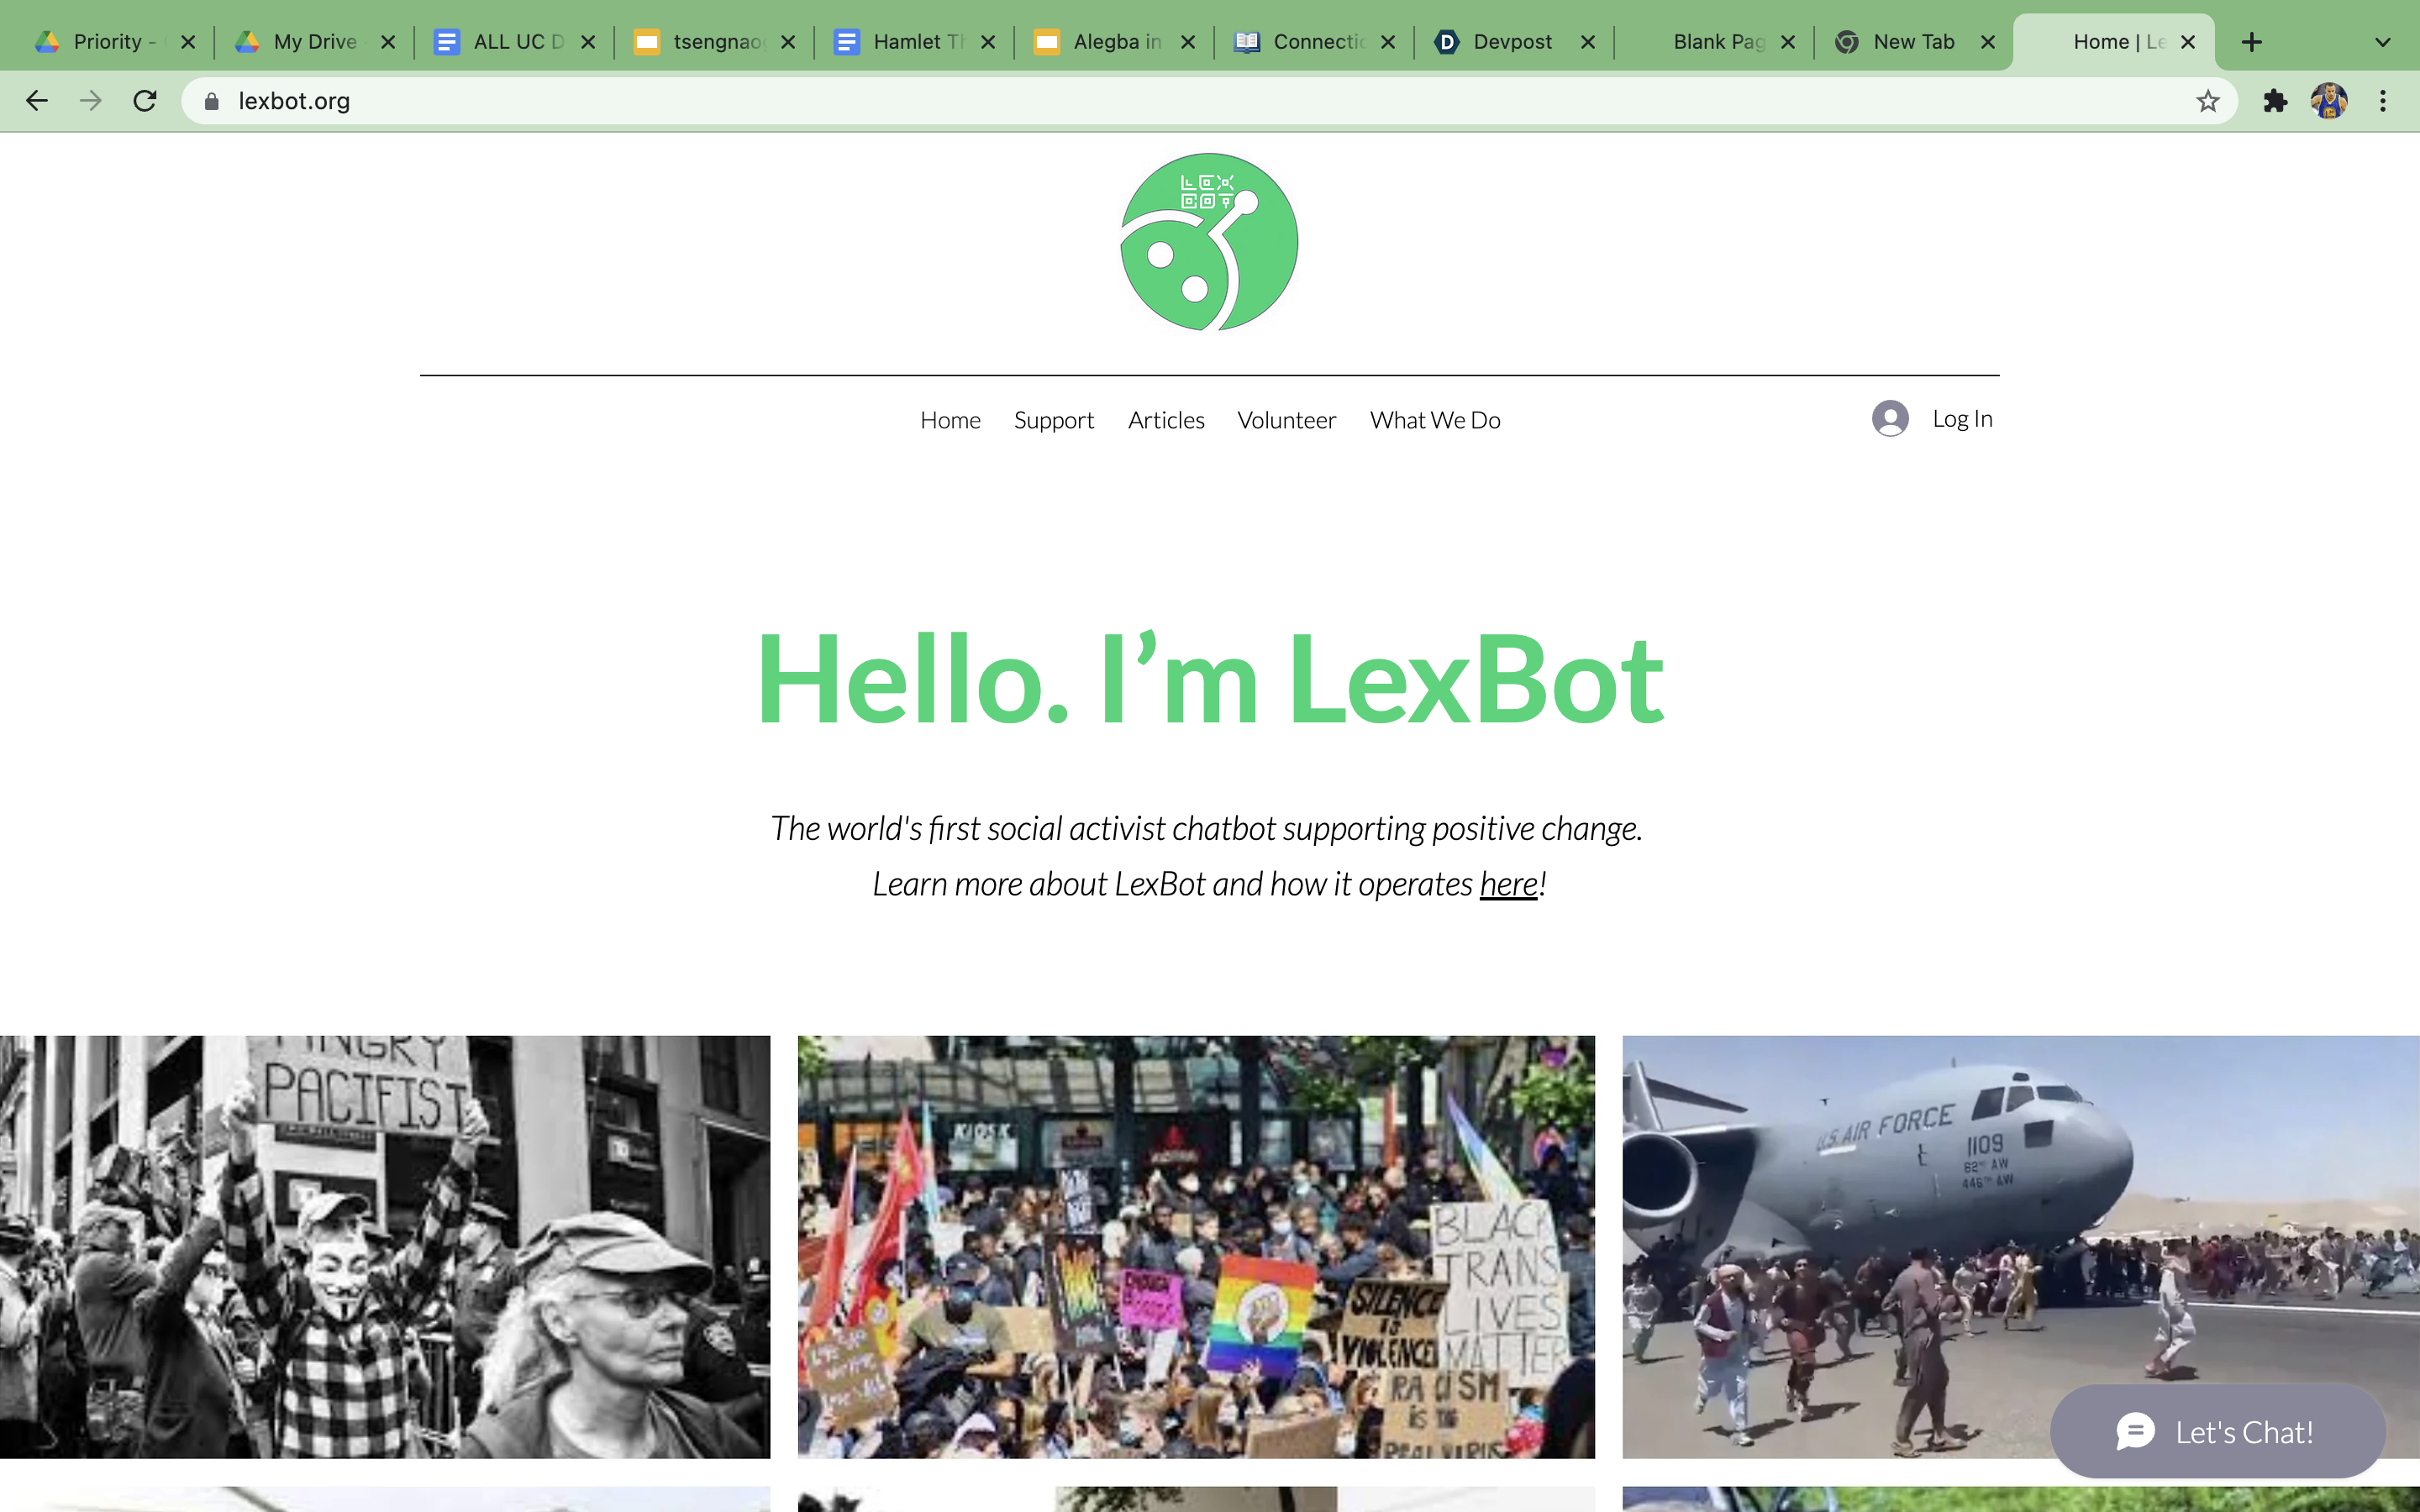Click the green LexBot logo
The height and width of the screenshot is (1512, 2420).
click(x=1209, y=242)
